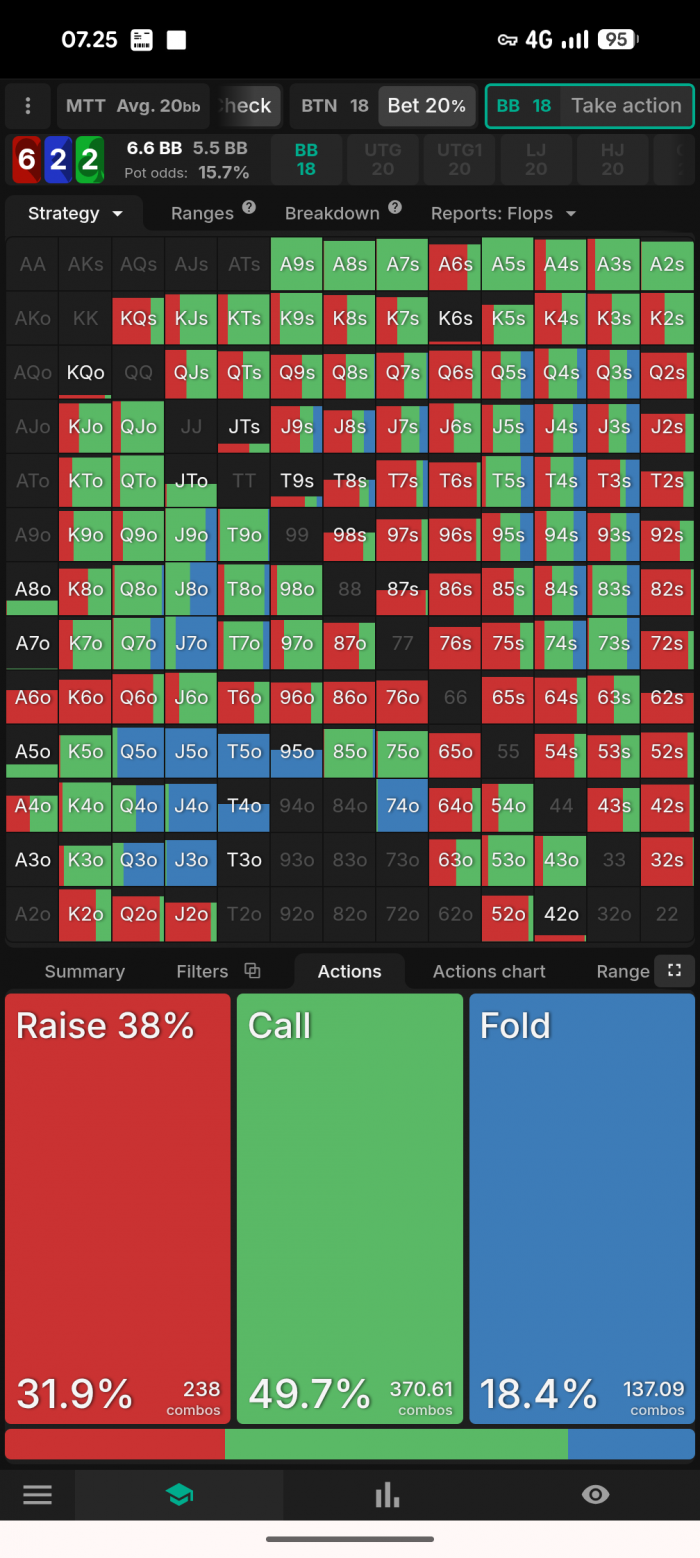Select the green Call action panel
Image resolution: width=700 pixels, height=1558 pixels.
point(350,1208)
